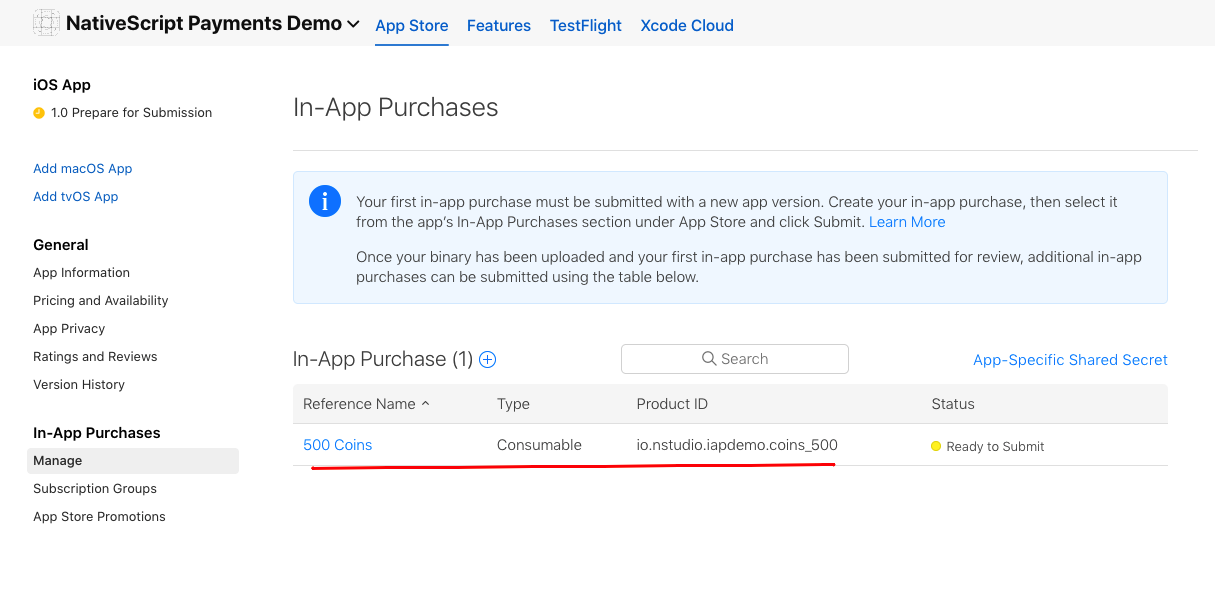Screen dimensions: 1215x606
Task: Click the blue info icon in banner
Action: click(x=325, y=201)
